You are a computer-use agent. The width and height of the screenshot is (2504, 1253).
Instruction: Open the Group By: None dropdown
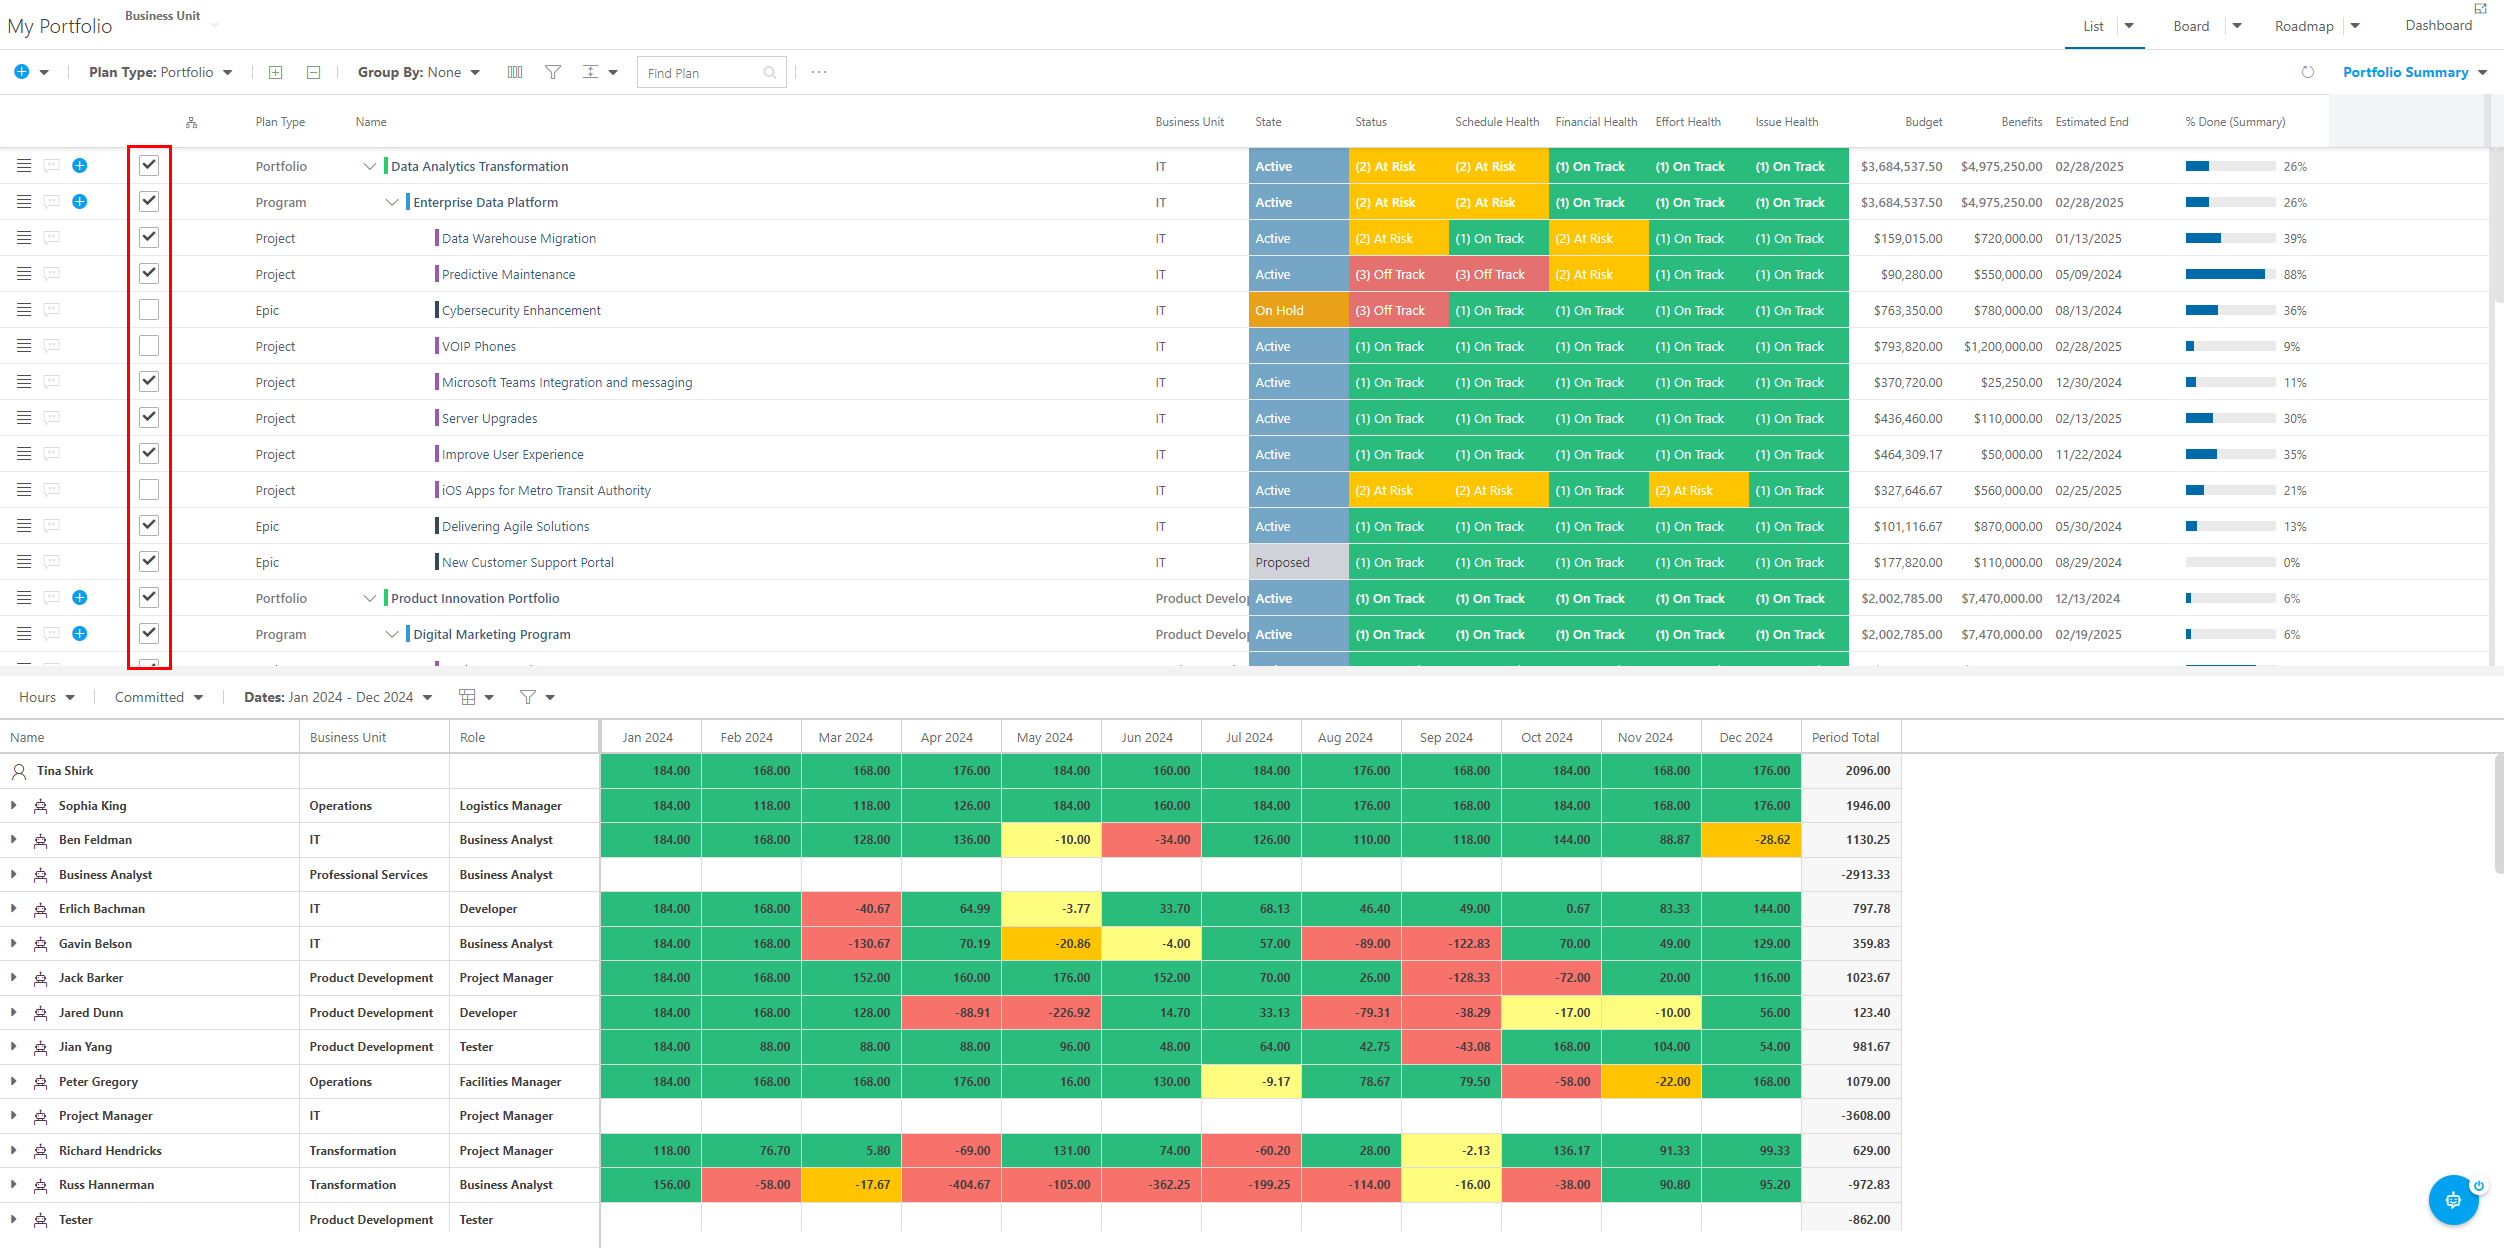[x=419, y=72]
